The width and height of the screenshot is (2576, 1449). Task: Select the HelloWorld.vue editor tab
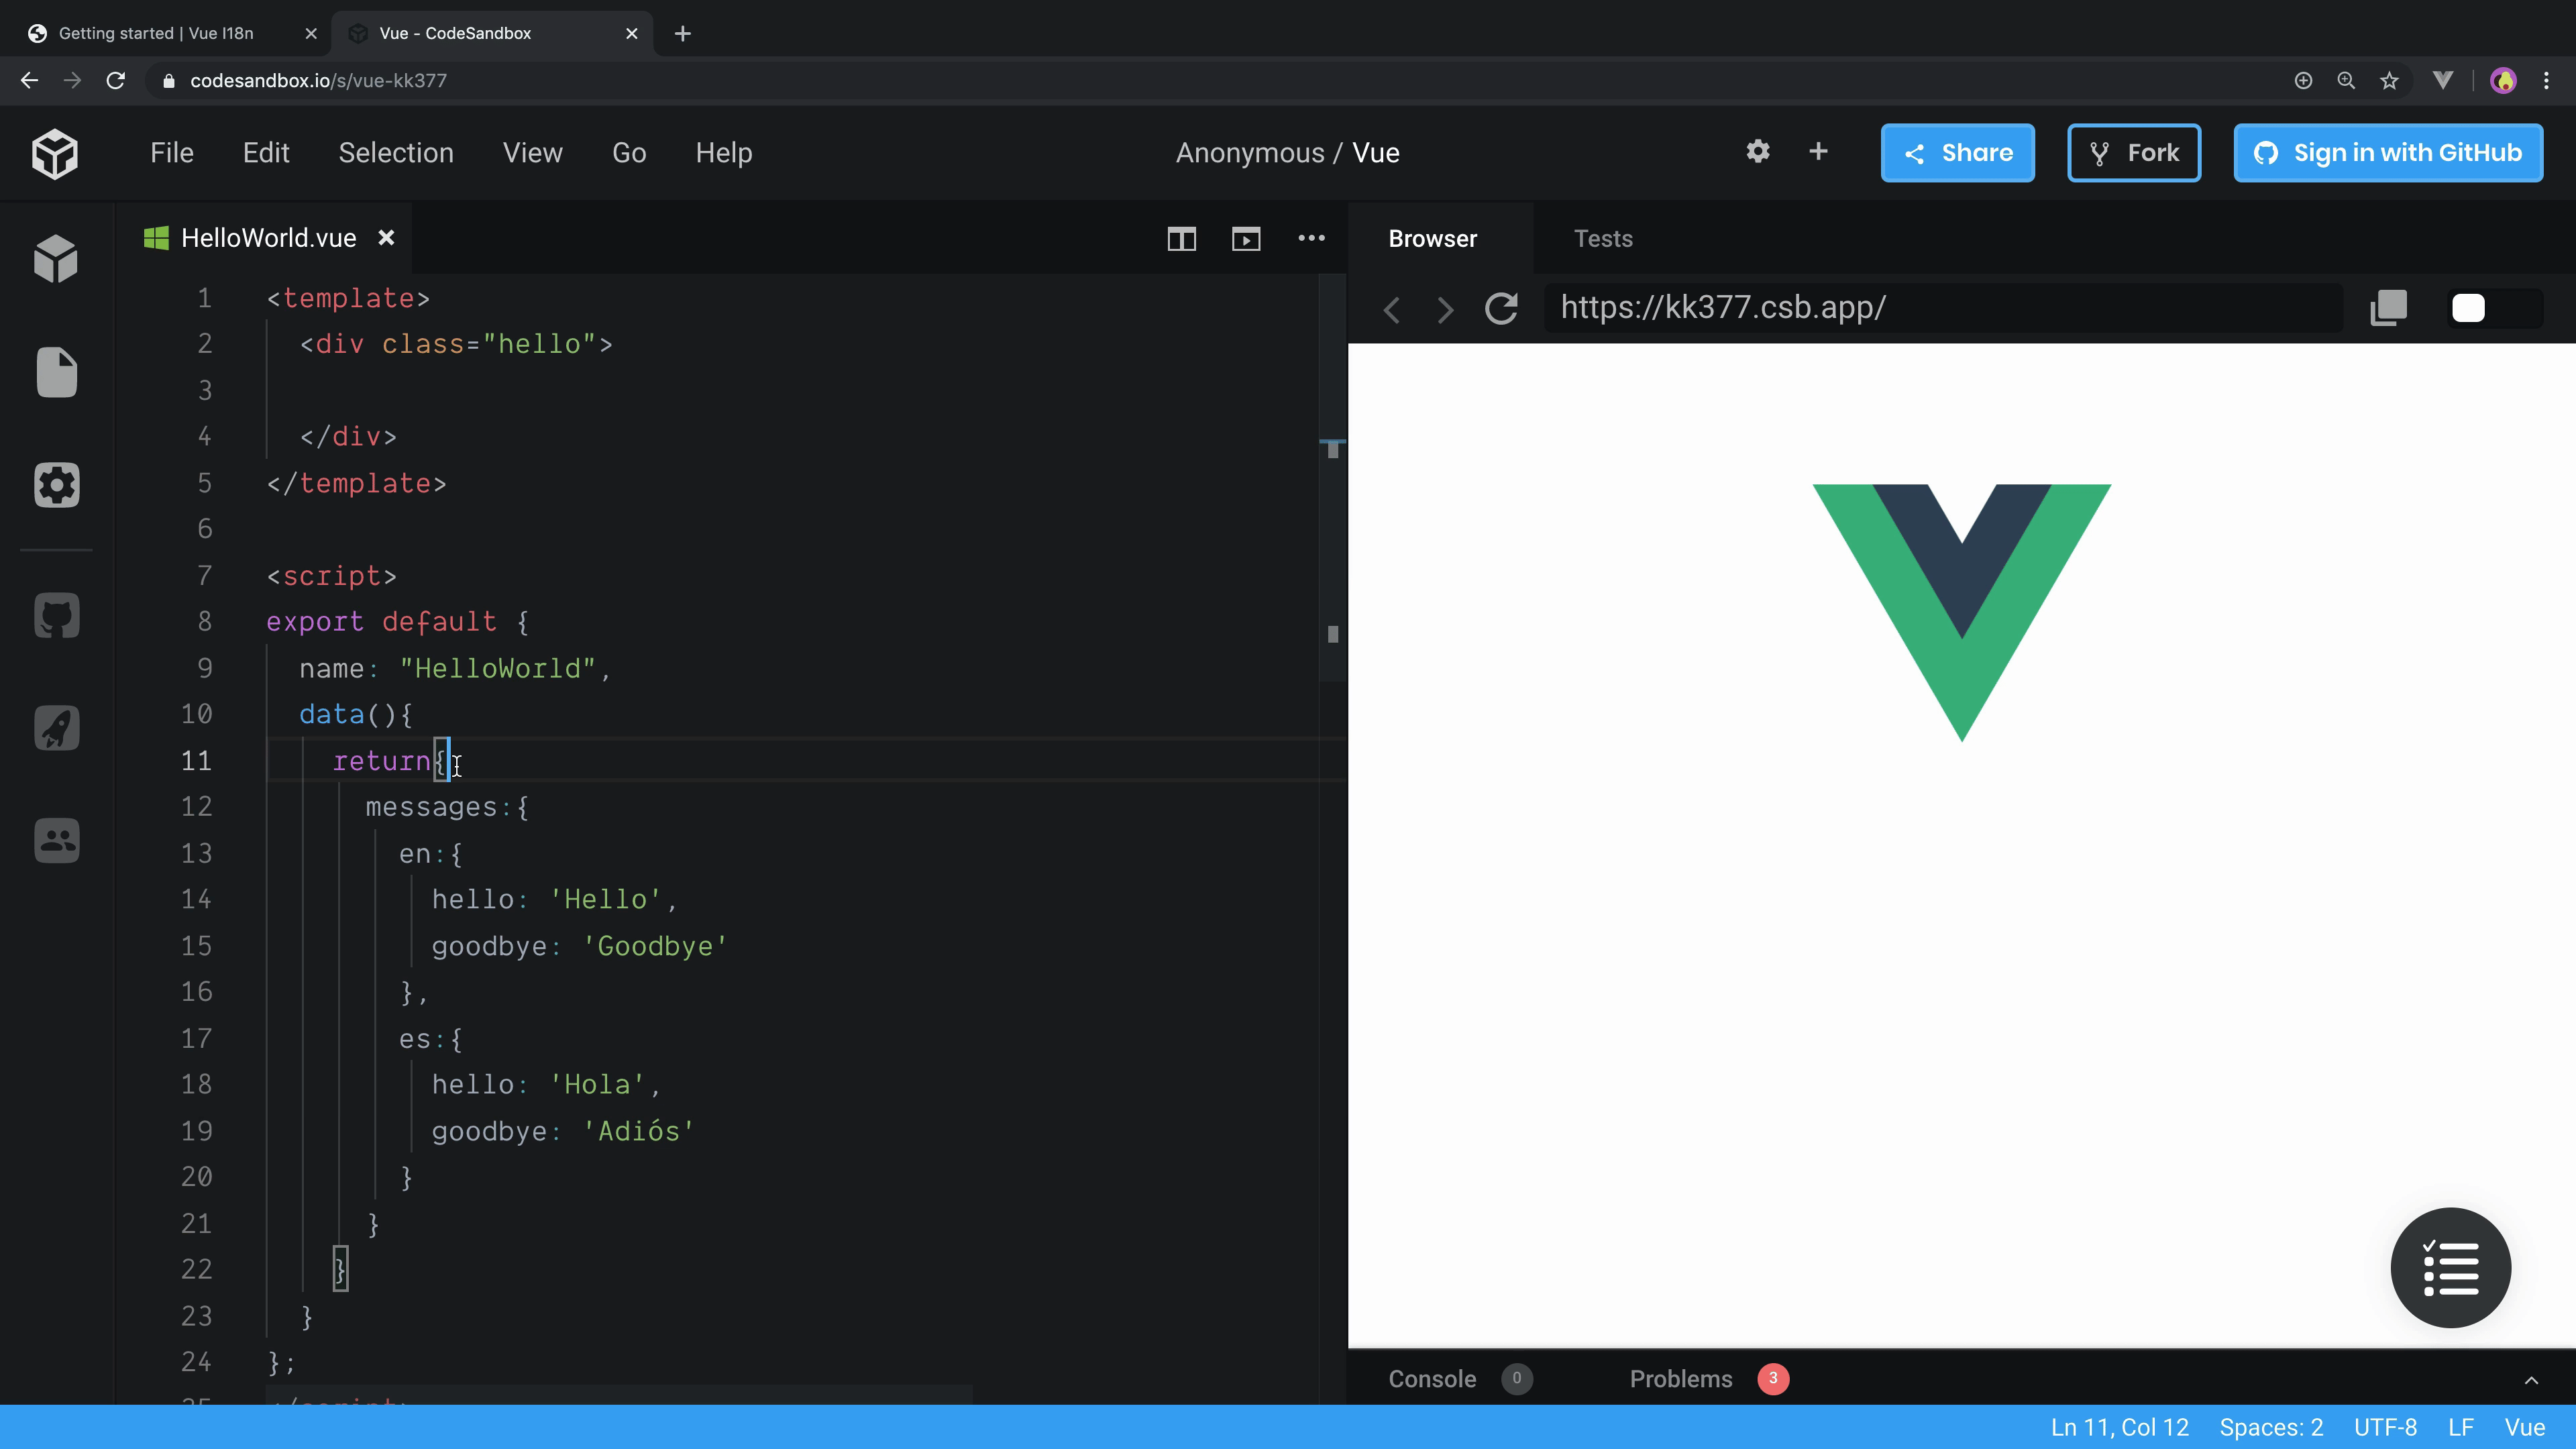pyautogui.click(x=268, y=238)
